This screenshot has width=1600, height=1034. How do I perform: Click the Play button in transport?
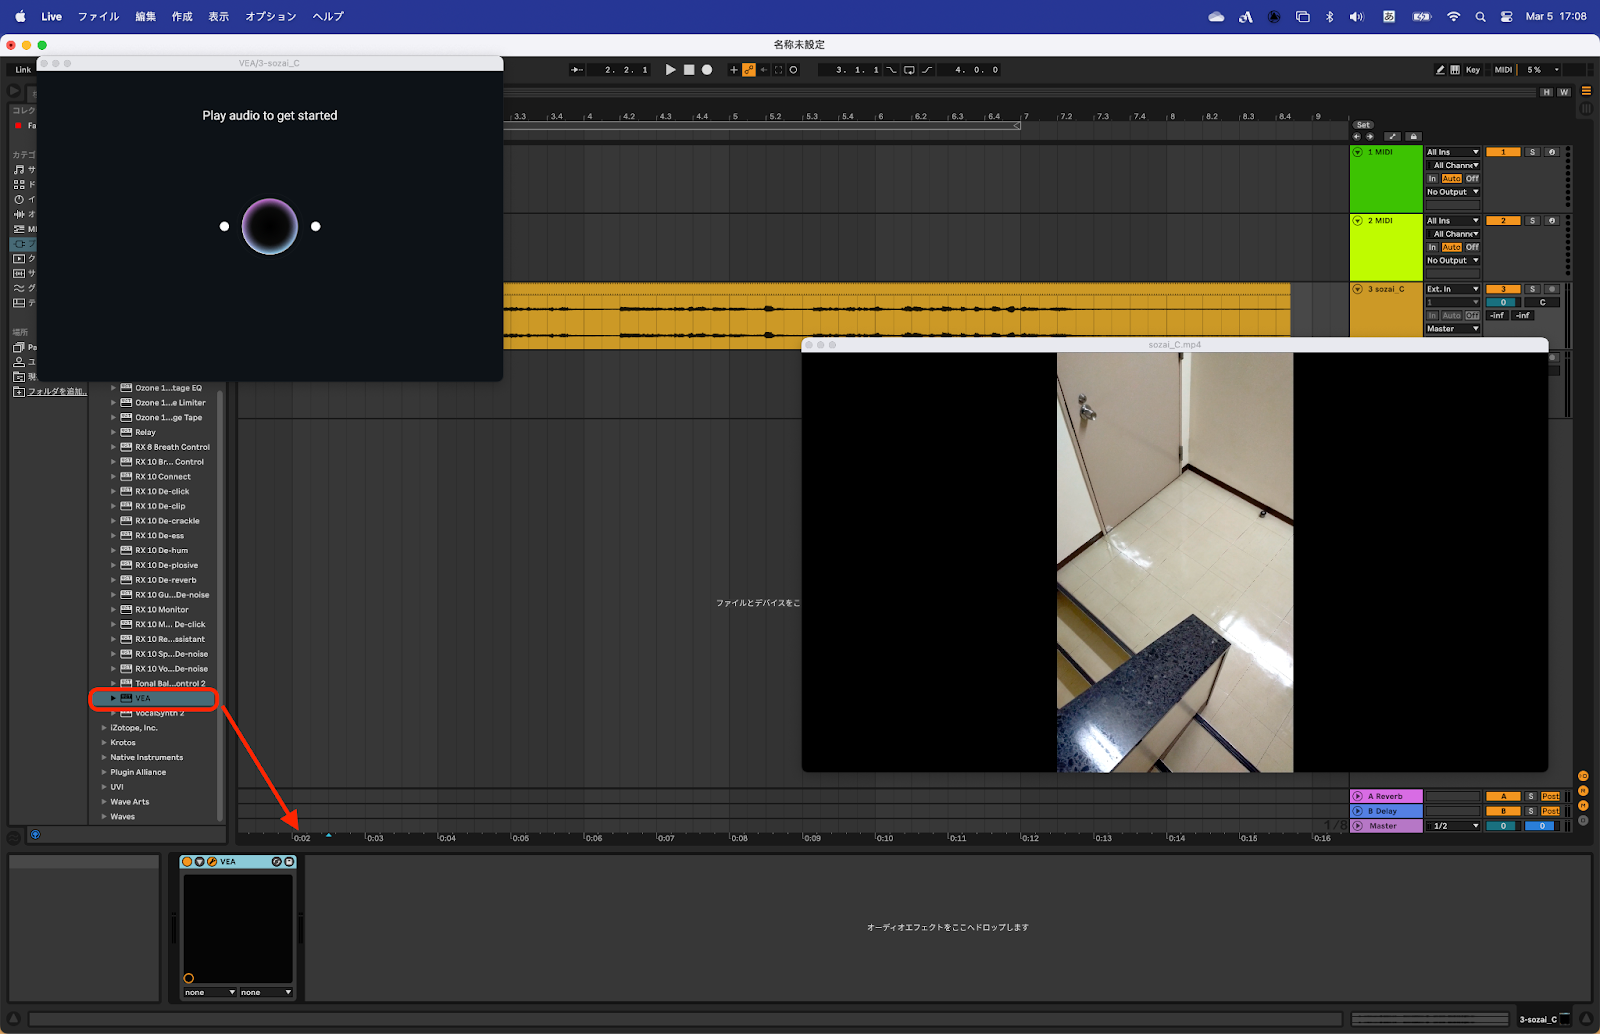[x=670, y=70]
